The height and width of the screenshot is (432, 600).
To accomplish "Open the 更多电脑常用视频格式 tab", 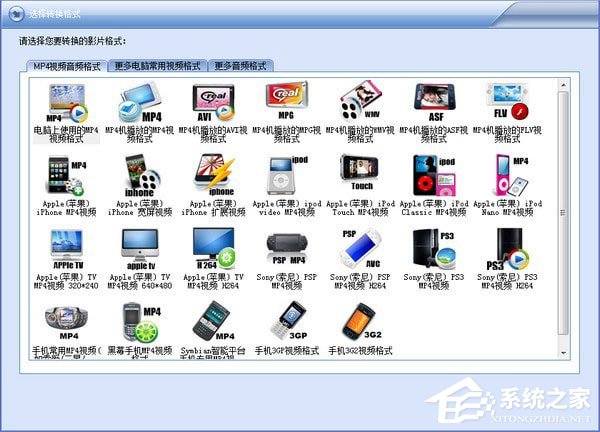I will [157, 65].
